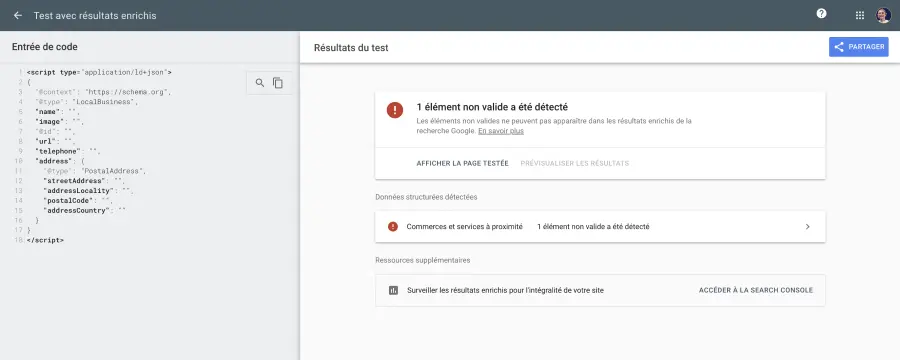Viewport: 900px width, 360px height.
Task: Click error icon beside Commerces et services
Action: (393, 227)
